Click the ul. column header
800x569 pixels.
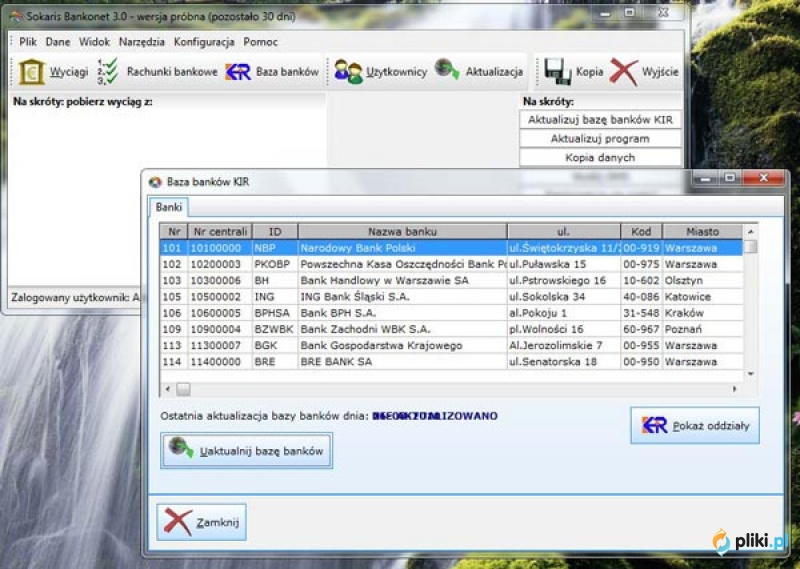(563, 231)
